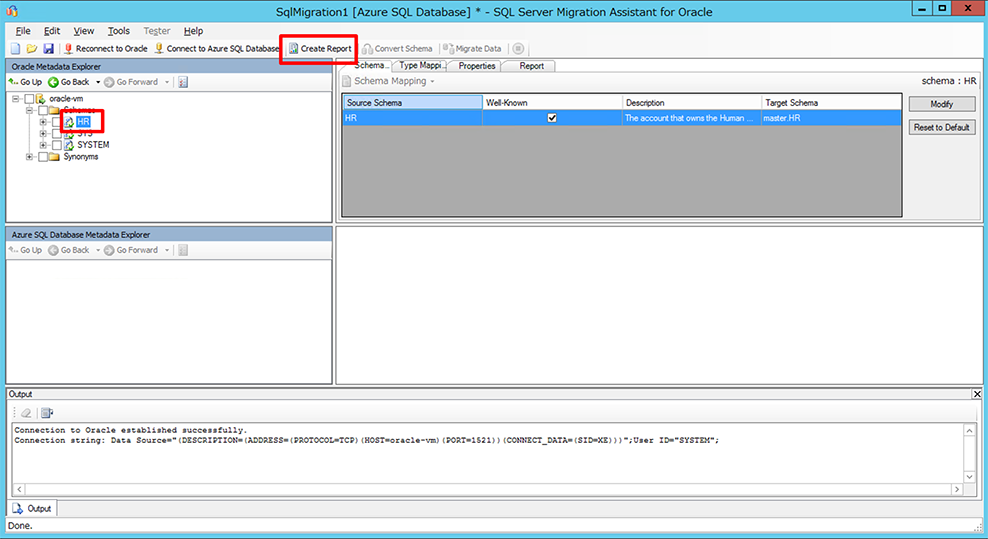Open the Edit menu

[52, 31]
